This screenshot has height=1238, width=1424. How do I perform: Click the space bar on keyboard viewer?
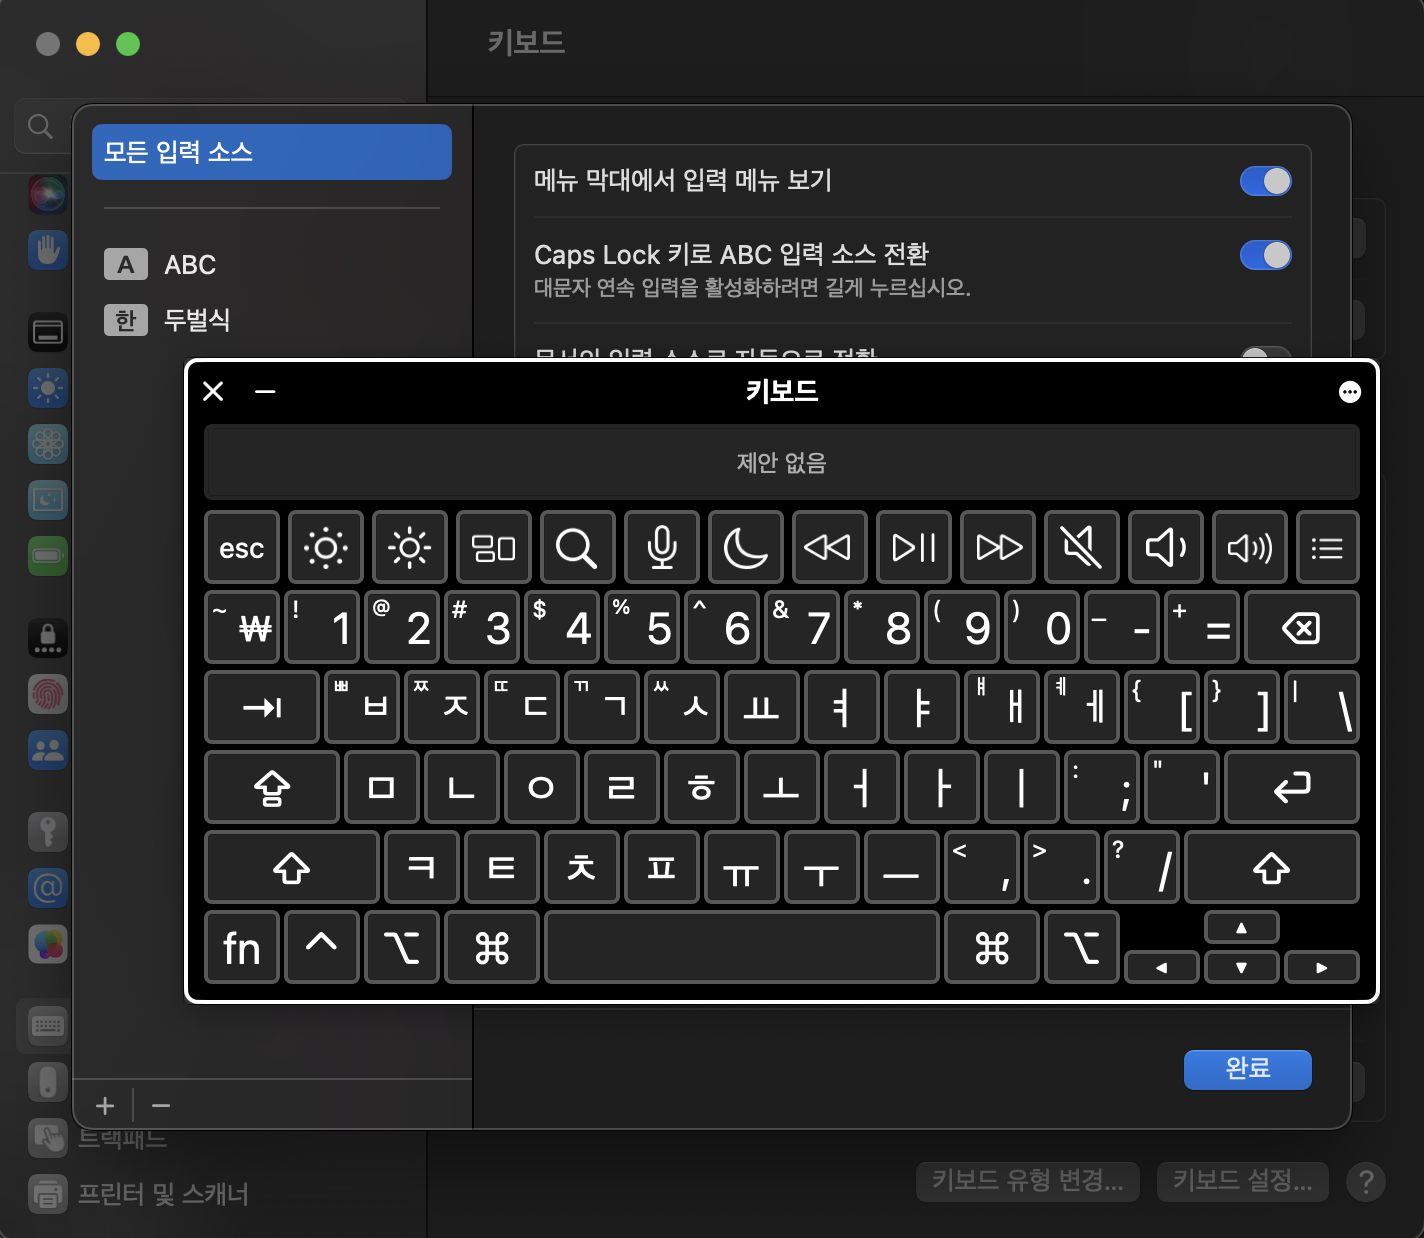click(742, 947)
